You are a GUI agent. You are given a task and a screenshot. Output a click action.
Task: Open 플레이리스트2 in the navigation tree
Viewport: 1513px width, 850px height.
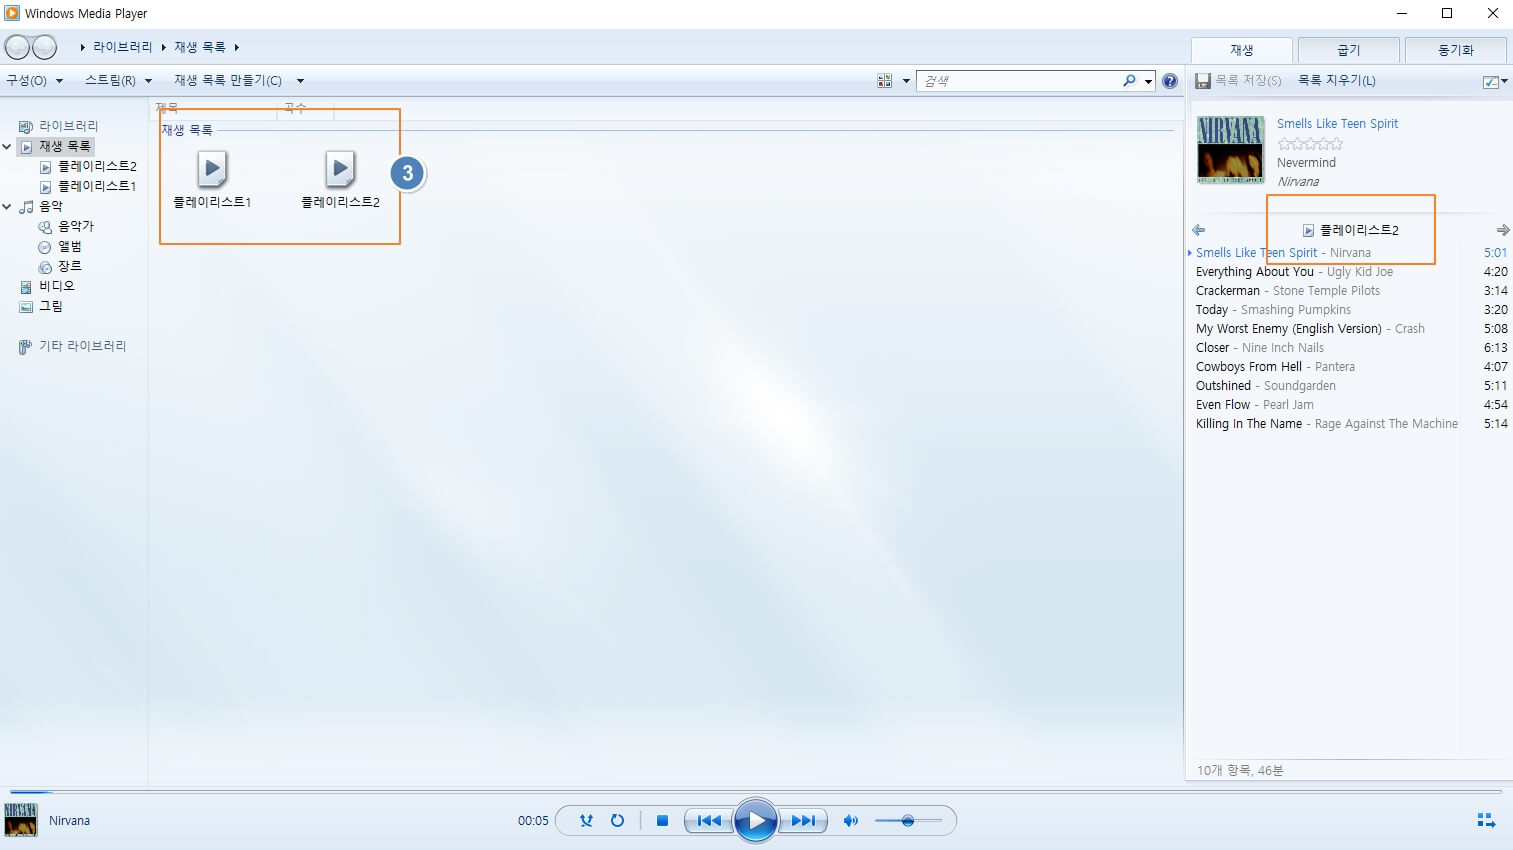pyautogui.click(x=97, y=166)
